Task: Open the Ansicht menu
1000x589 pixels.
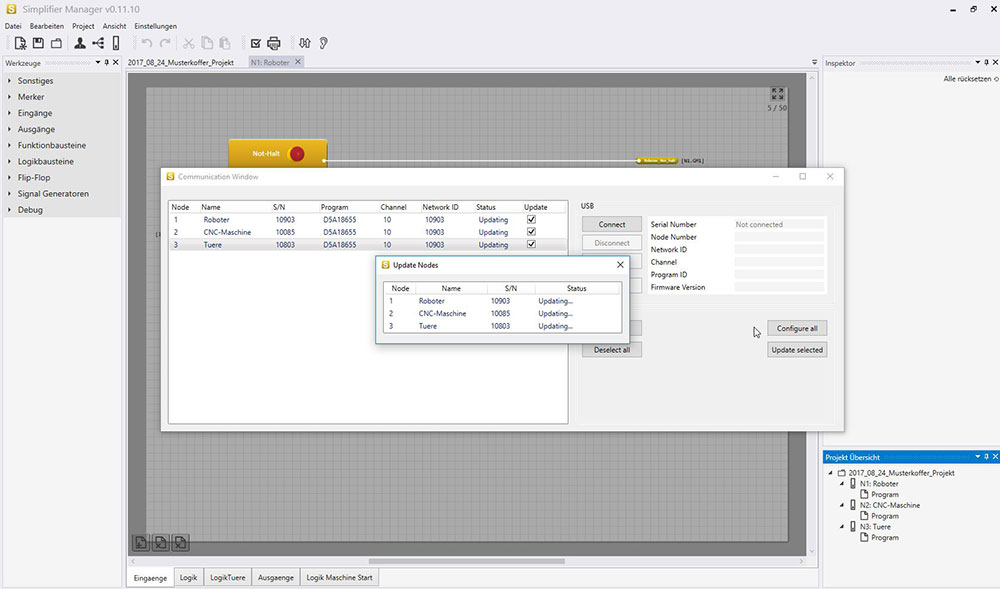Action: click(114, 26)
